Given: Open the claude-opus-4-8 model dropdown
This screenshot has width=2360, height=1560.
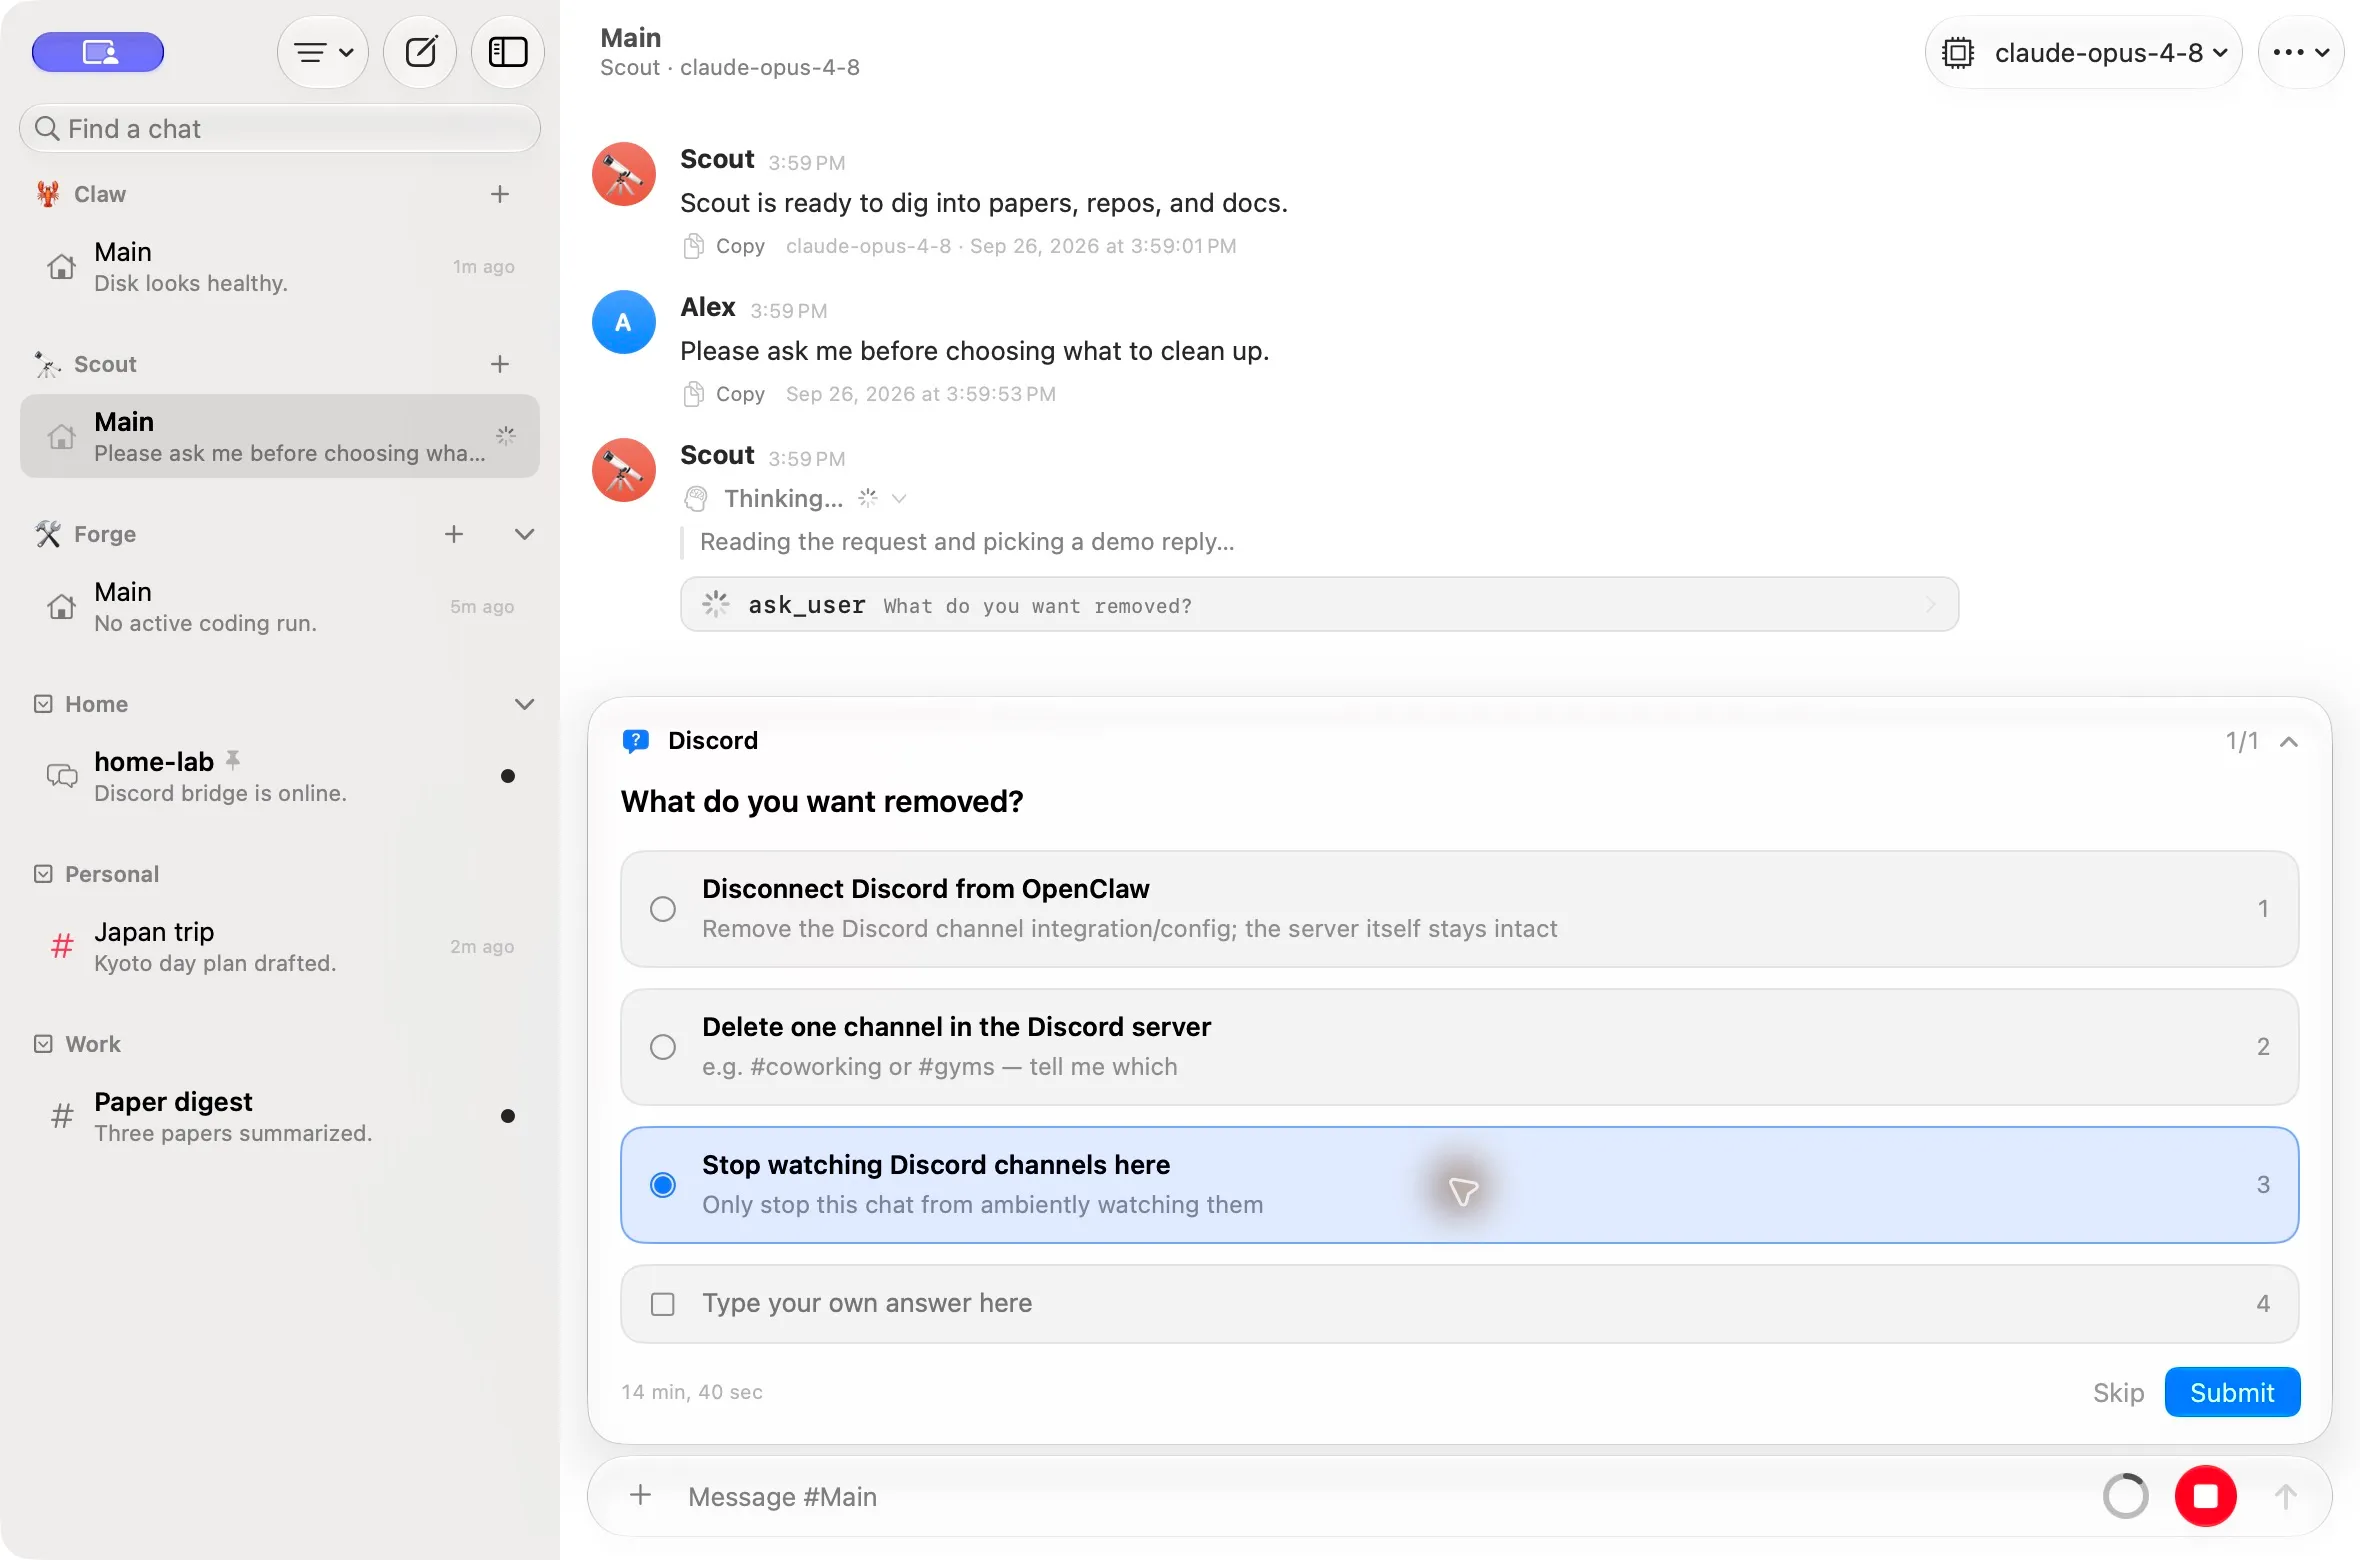Looking at the screenshot, I should 2083,52.
